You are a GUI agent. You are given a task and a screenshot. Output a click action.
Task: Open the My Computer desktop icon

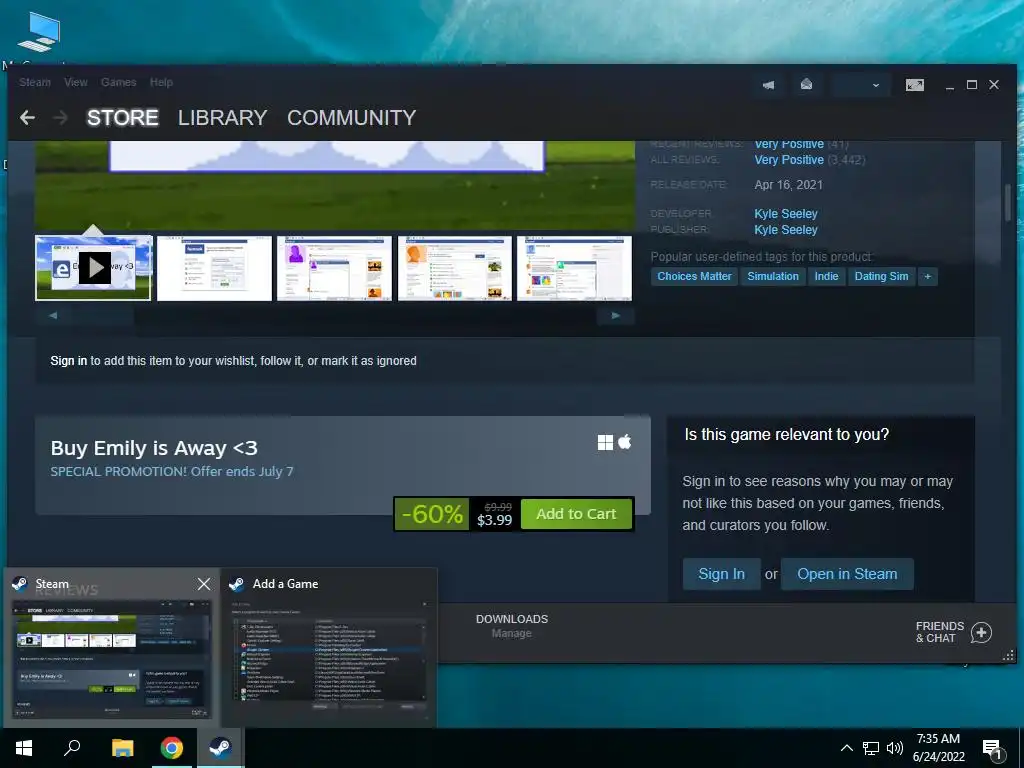(x=39, y=33)
